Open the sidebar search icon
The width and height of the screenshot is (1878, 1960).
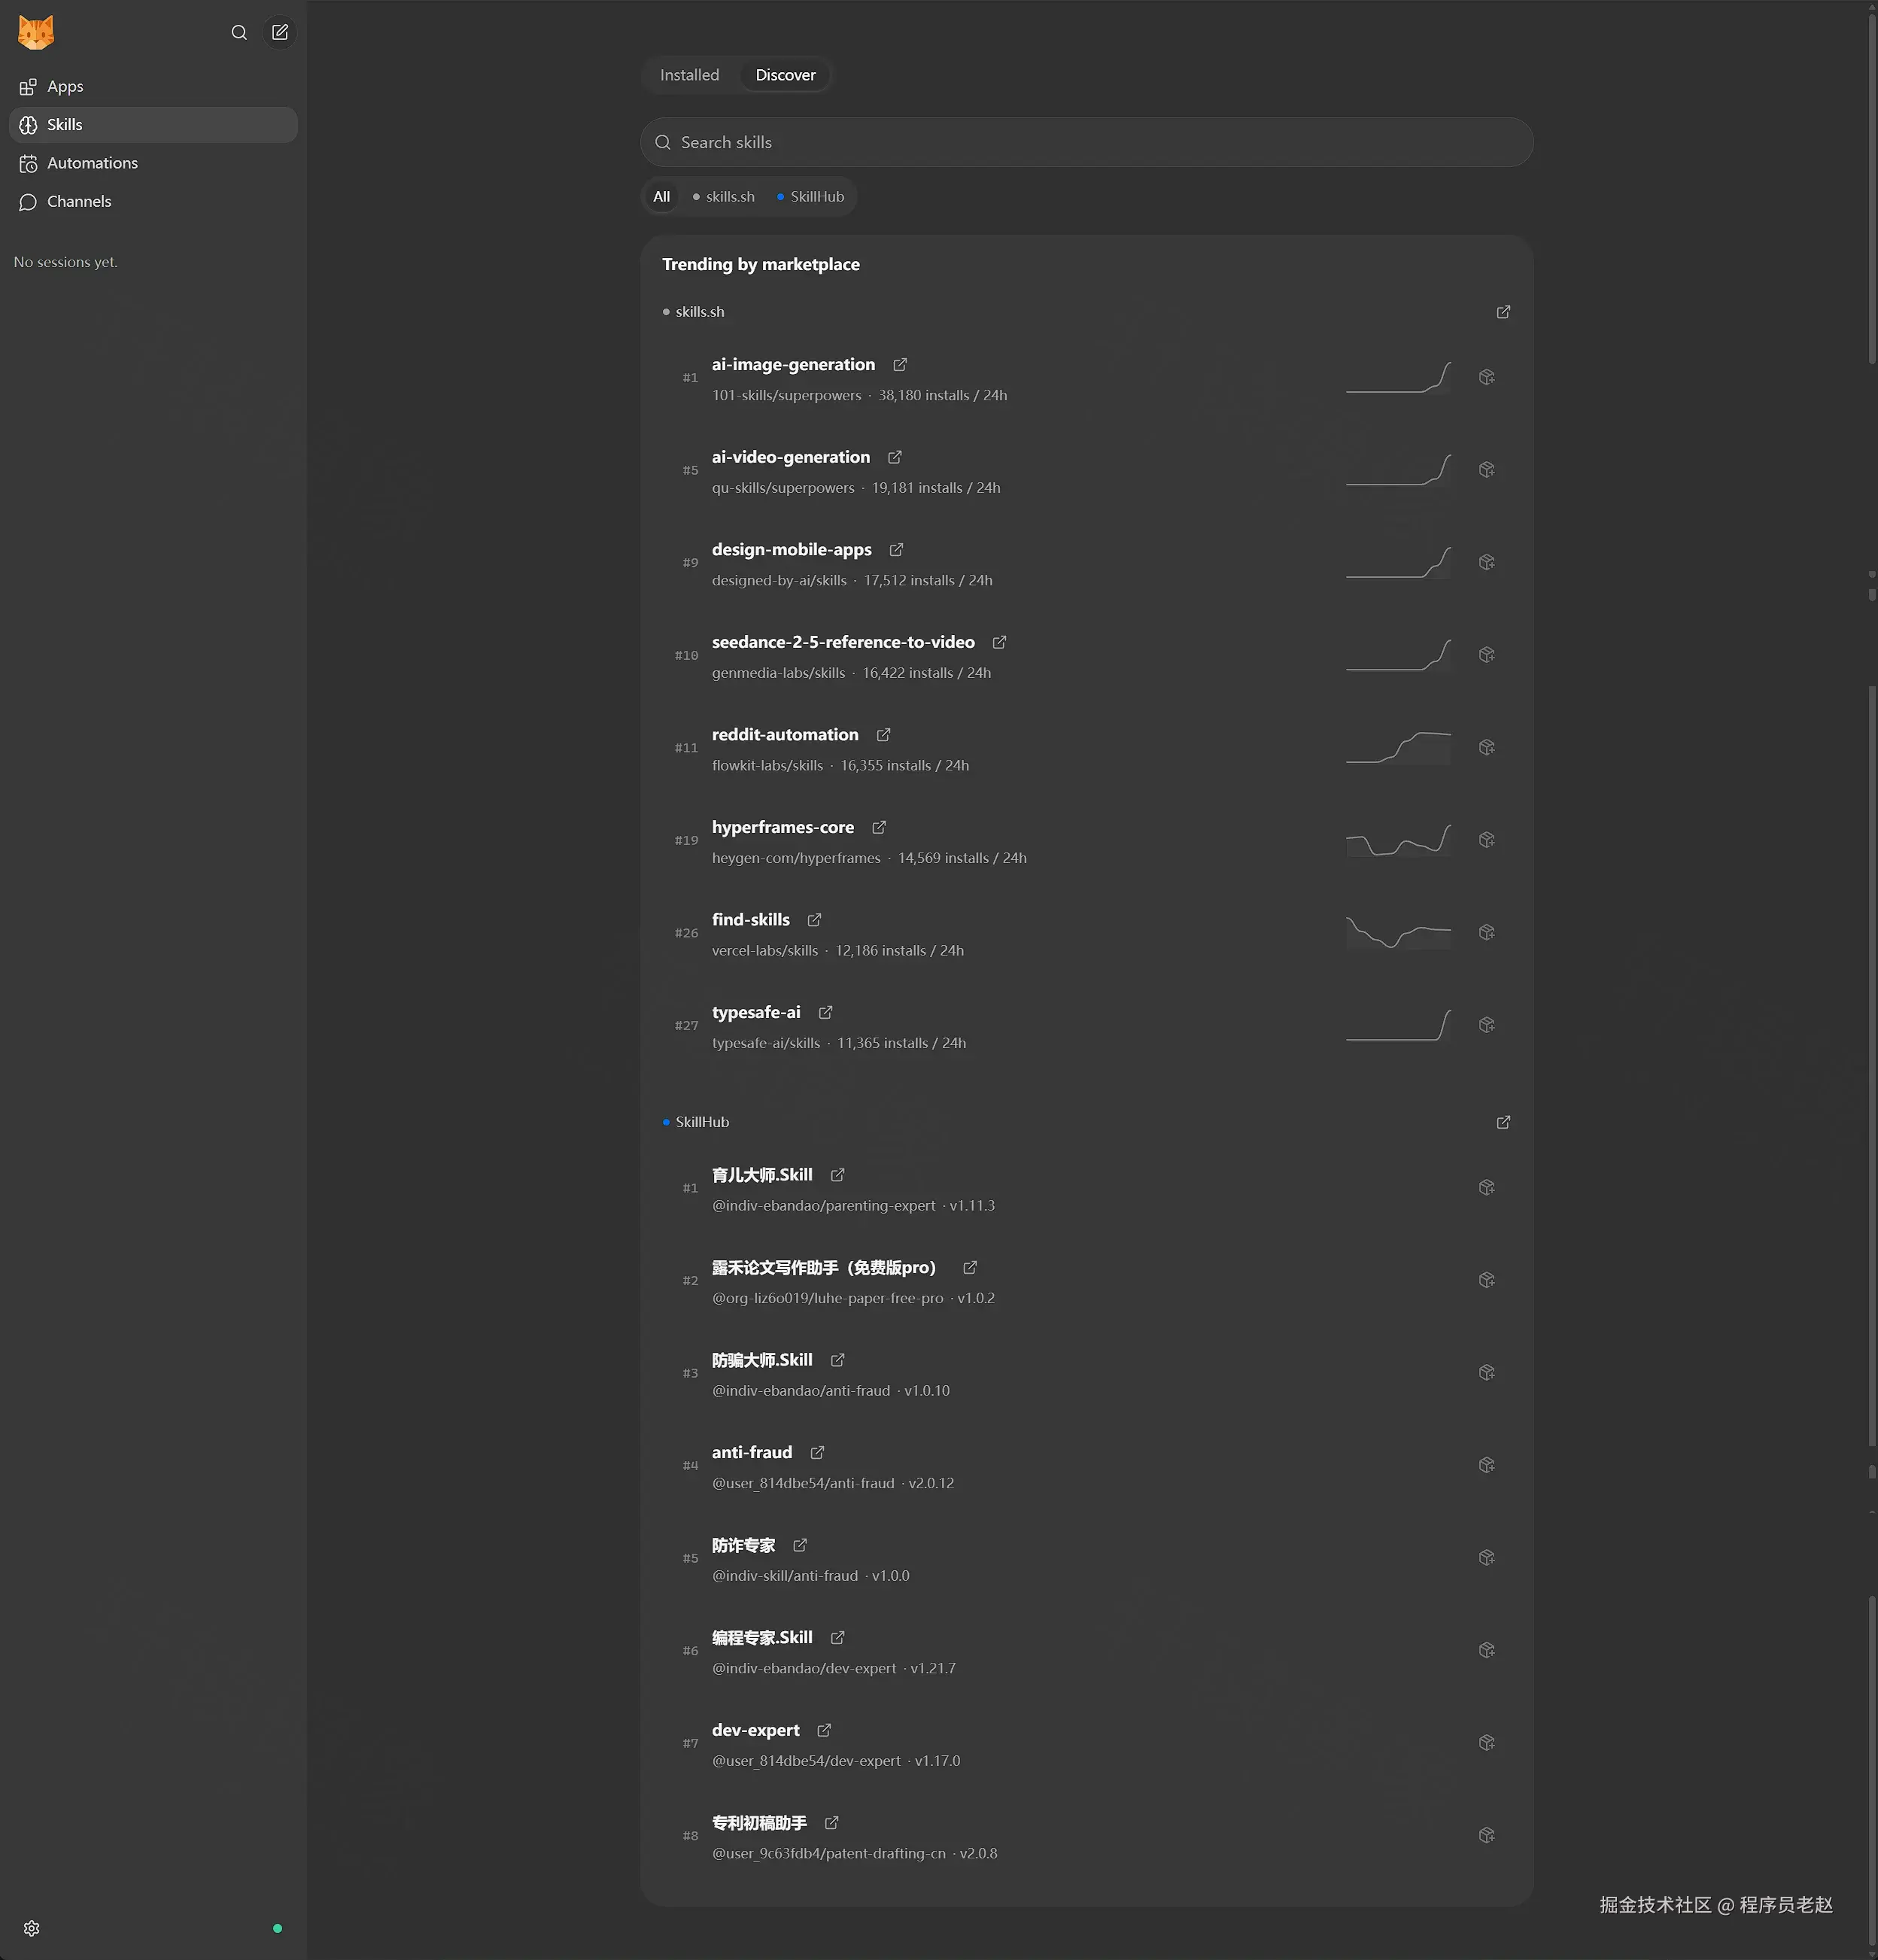[239, 32]
